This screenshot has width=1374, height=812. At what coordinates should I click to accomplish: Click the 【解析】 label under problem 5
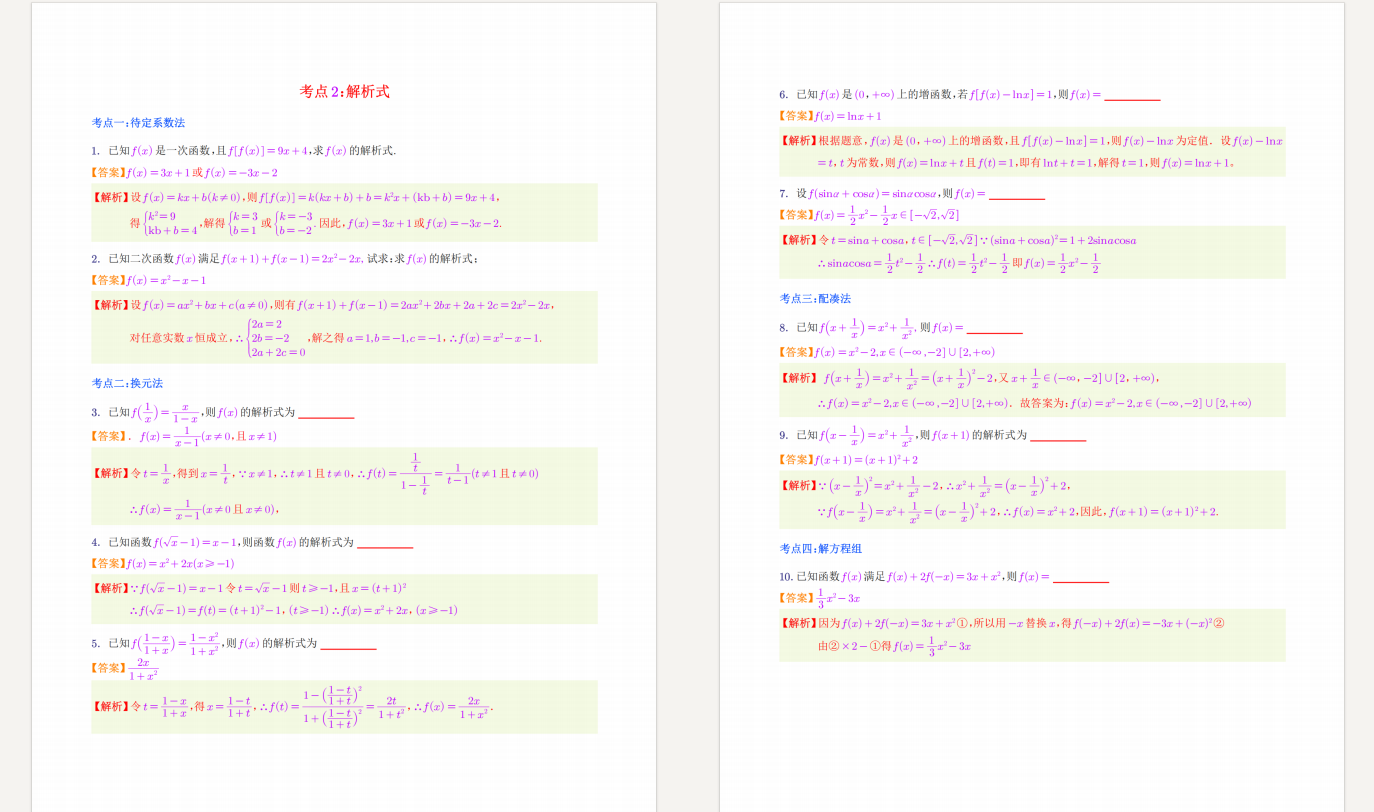pos(110,706)
